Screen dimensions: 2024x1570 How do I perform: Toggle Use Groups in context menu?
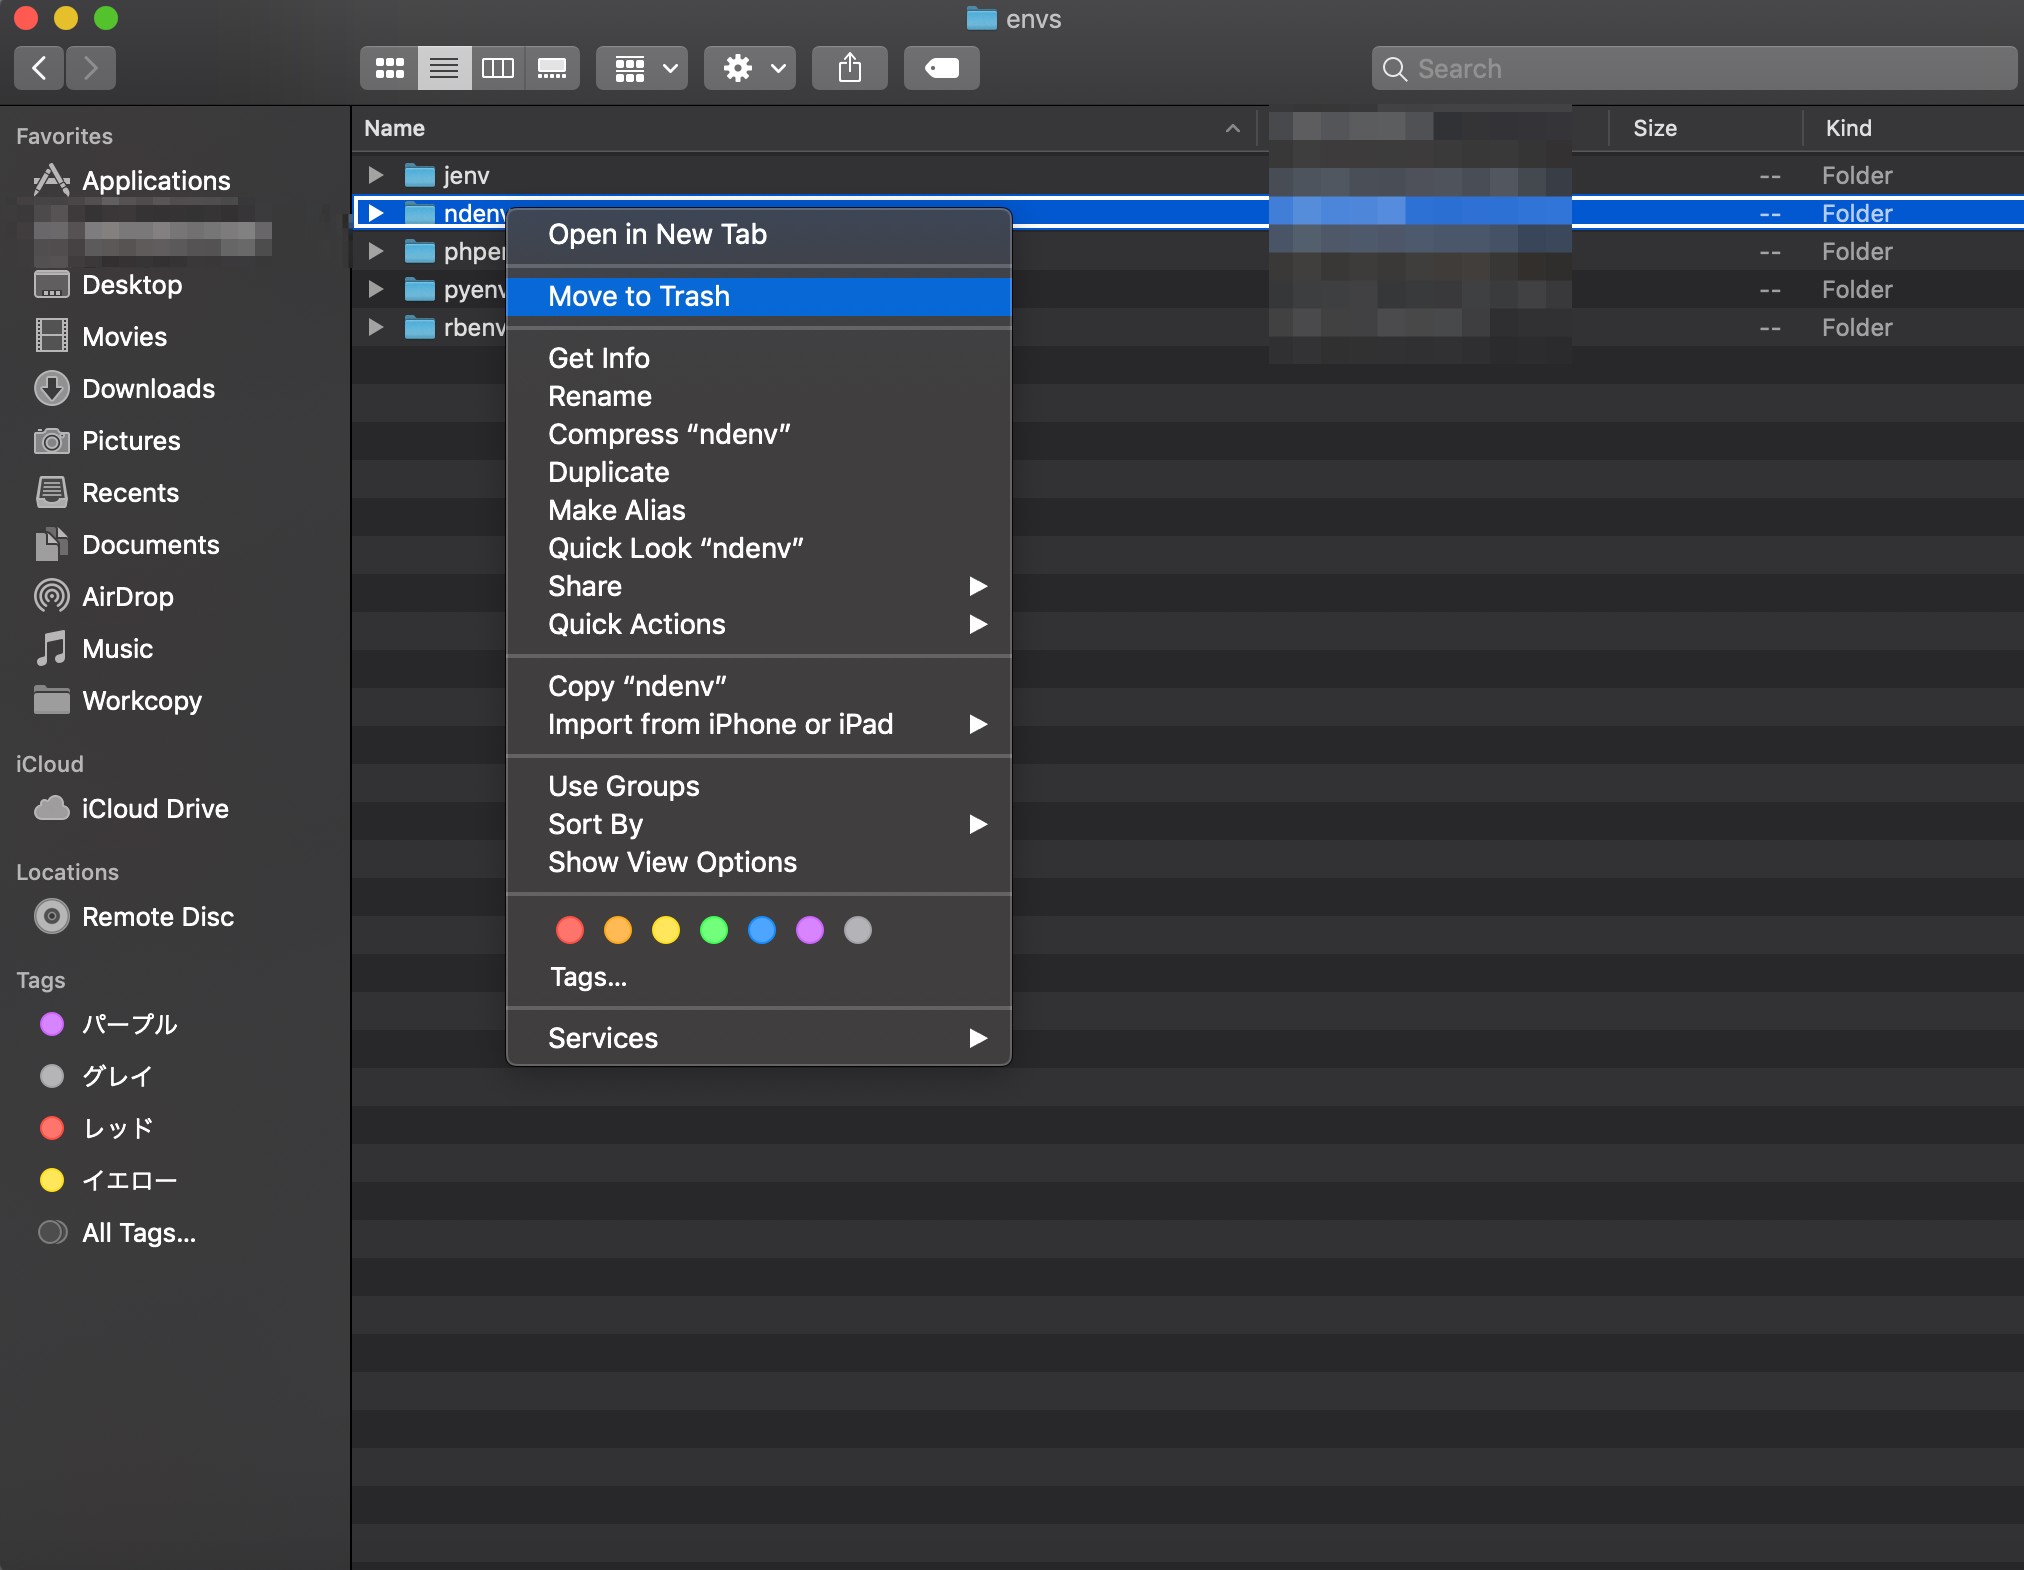click(623, 786)
